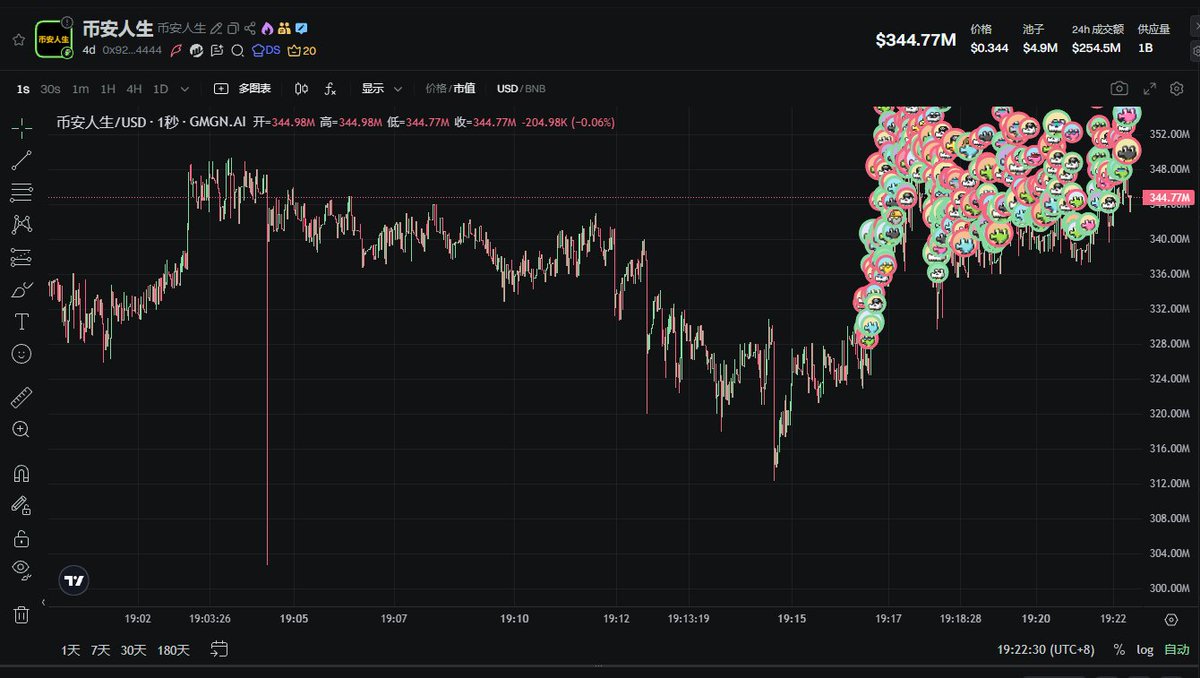This screenshot has width=1200, height=678.
Task: Select the brush drawing tool
Action: [21, 289]
